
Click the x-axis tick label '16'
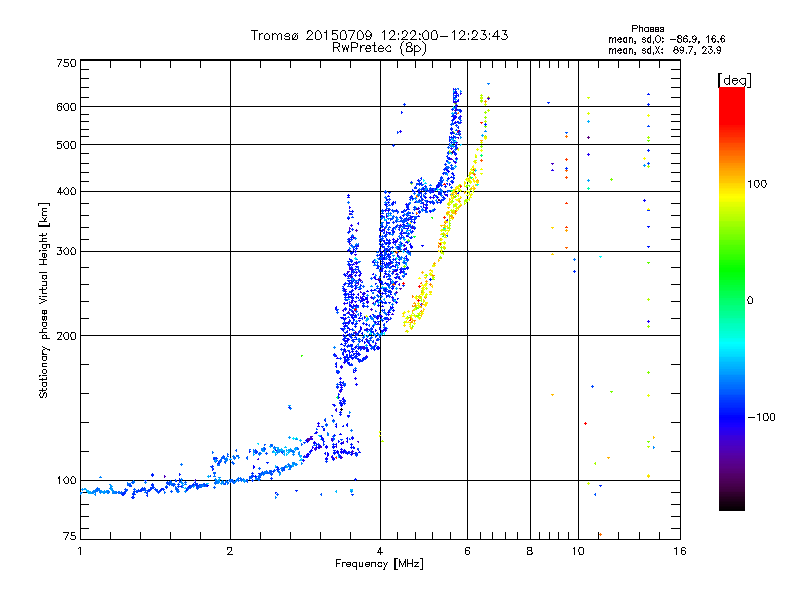(680, 551)
